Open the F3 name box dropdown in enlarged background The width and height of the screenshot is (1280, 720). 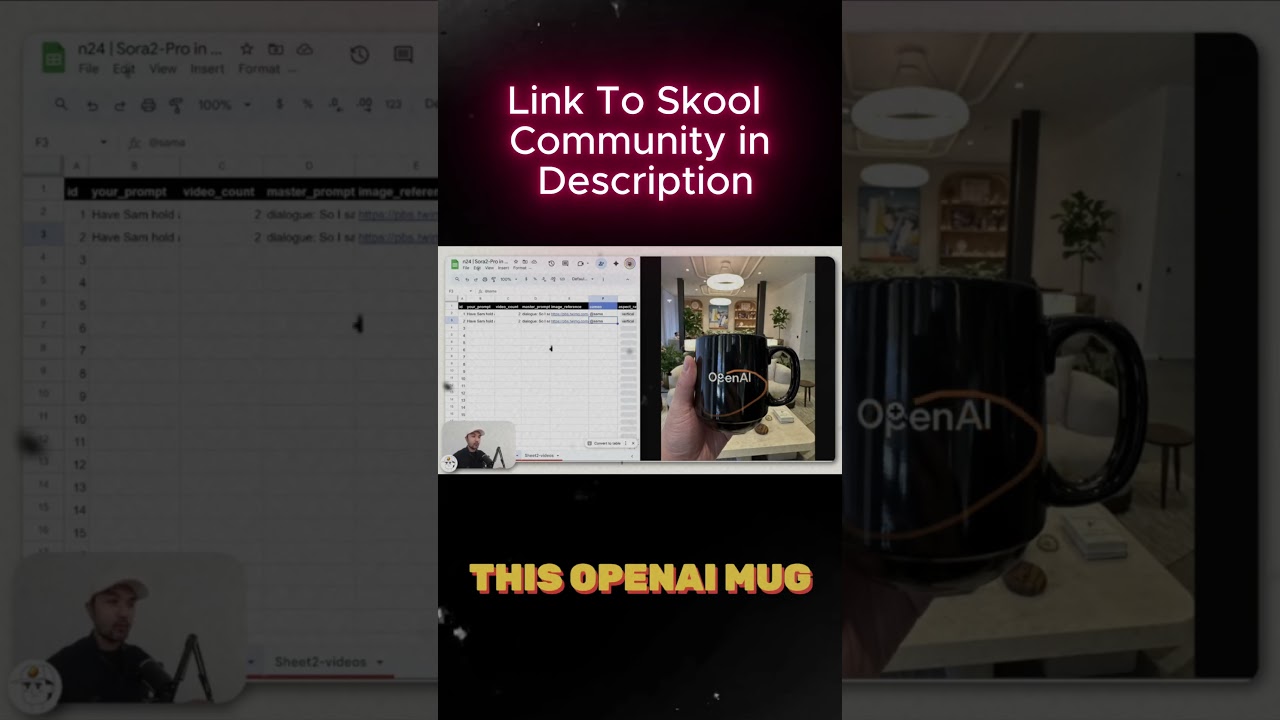click(103, 142)
